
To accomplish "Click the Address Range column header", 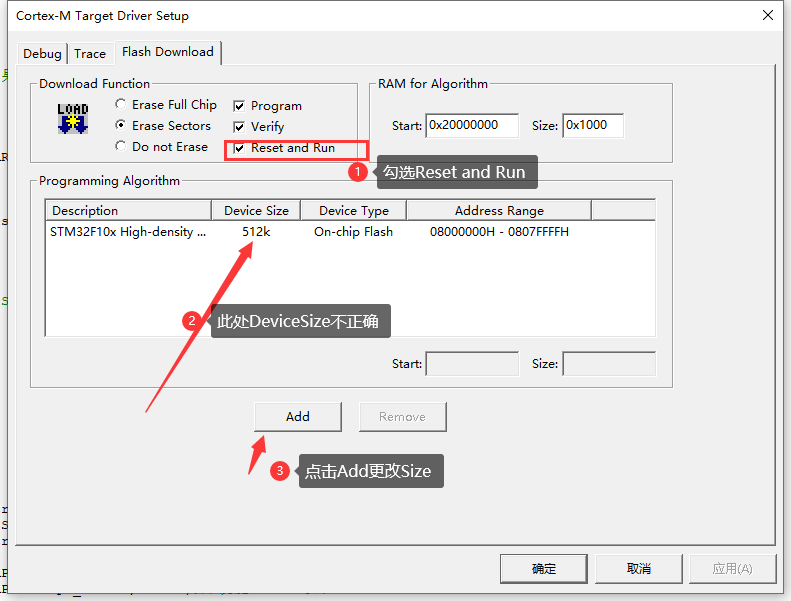I will pos(499,210).
